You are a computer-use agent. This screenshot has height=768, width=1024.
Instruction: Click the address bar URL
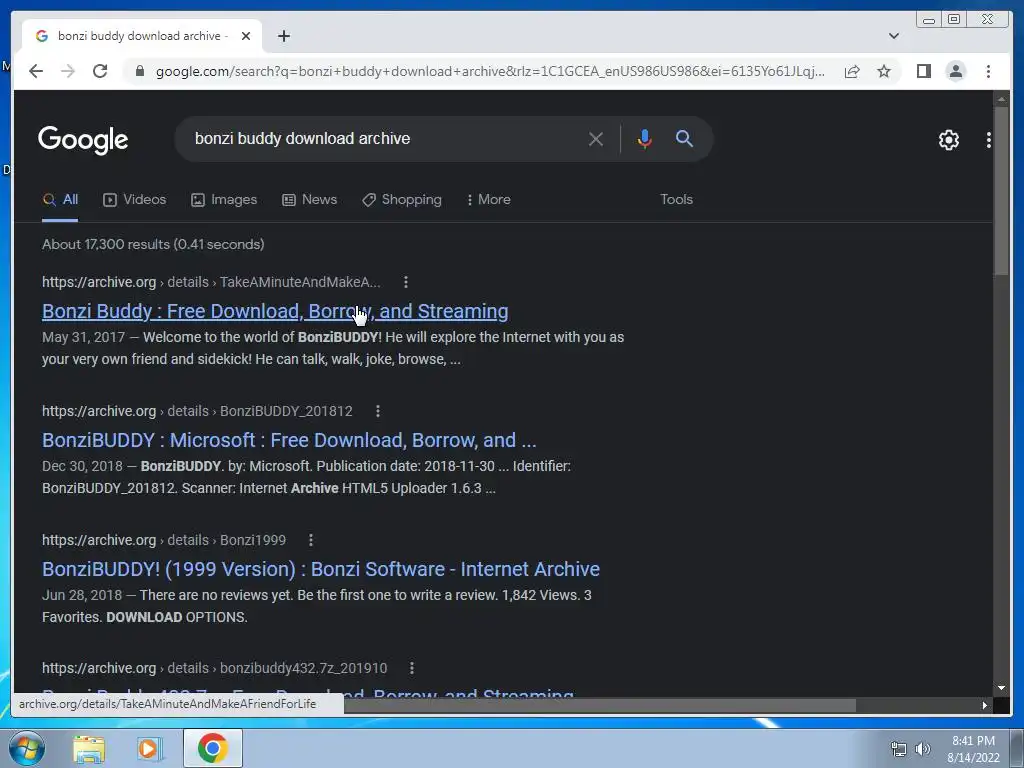tap(490, 71)
